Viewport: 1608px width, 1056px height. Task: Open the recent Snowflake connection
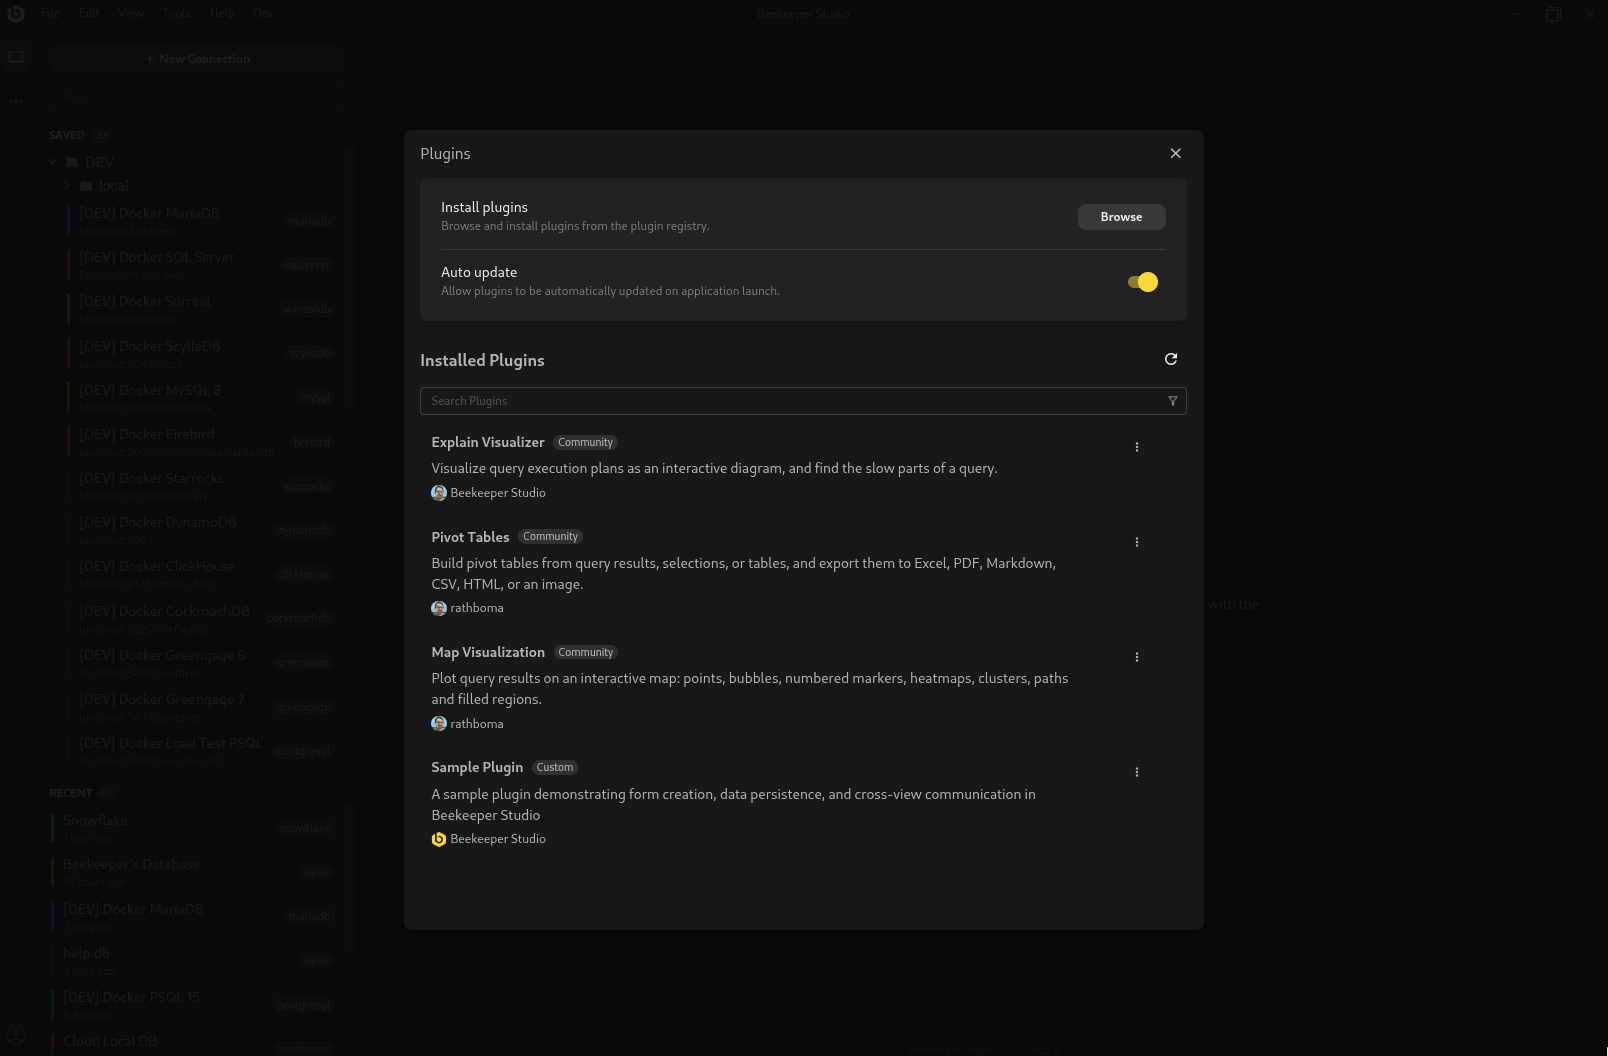195,828
